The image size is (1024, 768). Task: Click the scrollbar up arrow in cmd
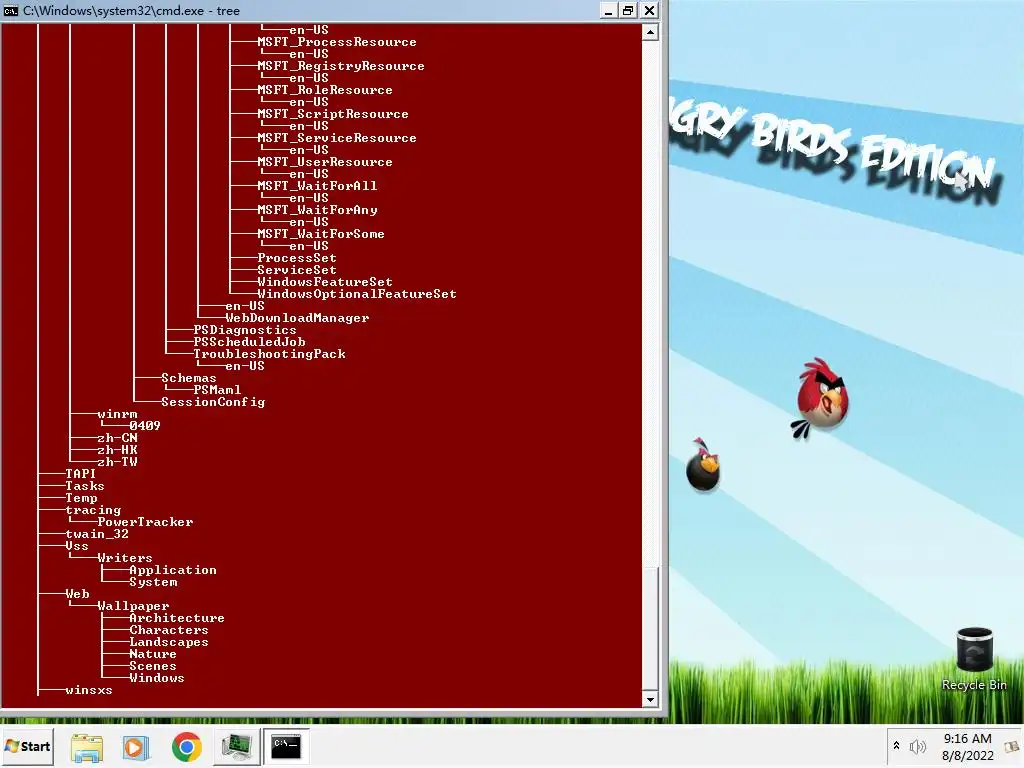[x=650, y=32]
